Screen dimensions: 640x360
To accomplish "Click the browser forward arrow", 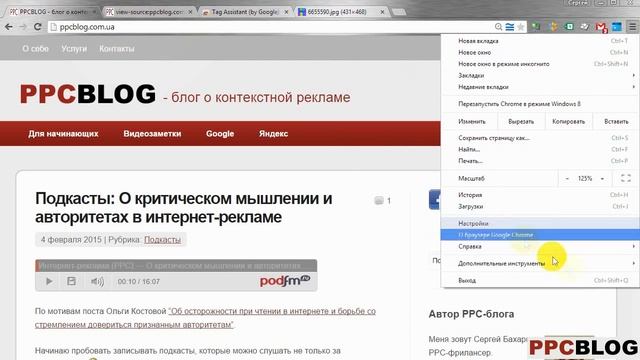I will point(22,27).
